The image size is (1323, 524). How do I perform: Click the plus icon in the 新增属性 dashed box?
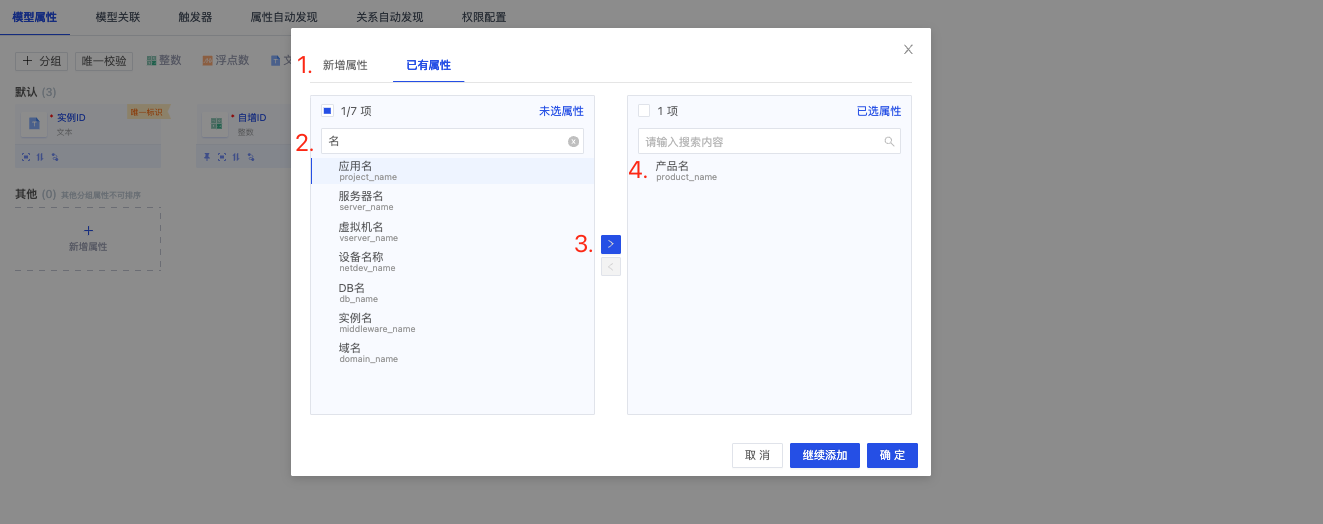pos(88,230)
